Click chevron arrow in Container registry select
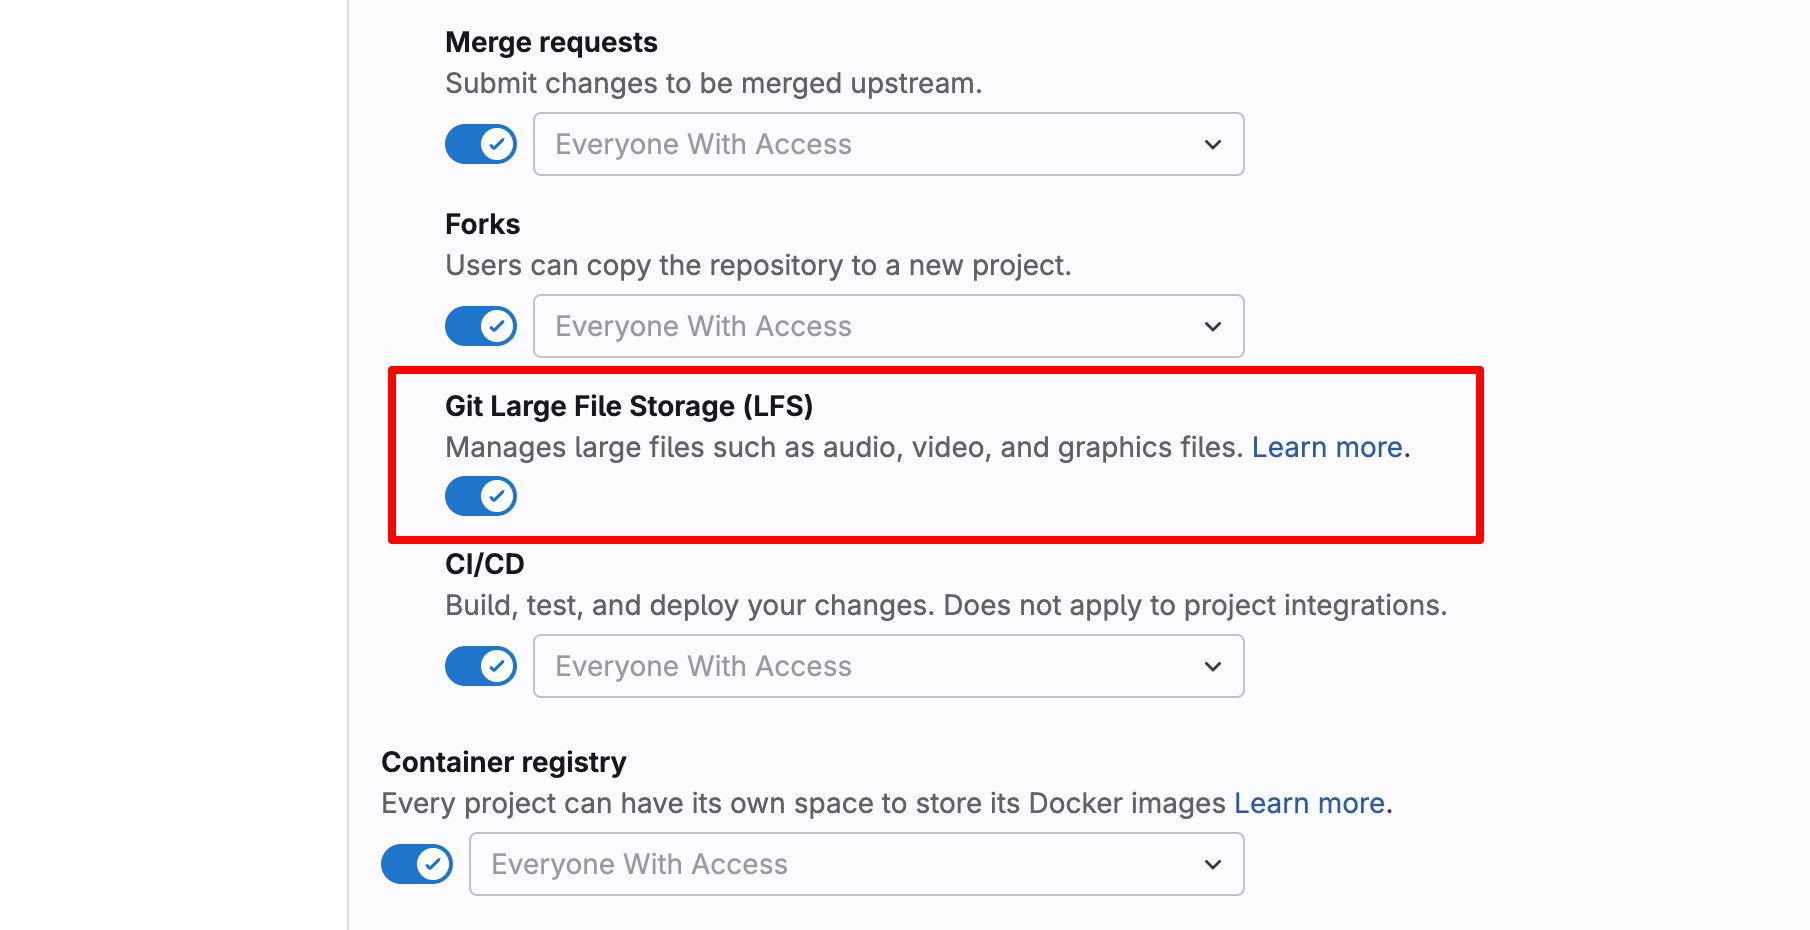Screen dimensions: 1810x930 (x=1213, y=865)
